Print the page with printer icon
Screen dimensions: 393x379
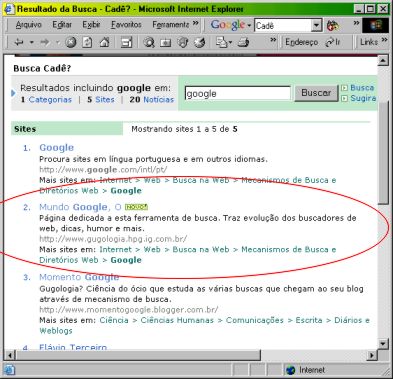click(244, 42)
